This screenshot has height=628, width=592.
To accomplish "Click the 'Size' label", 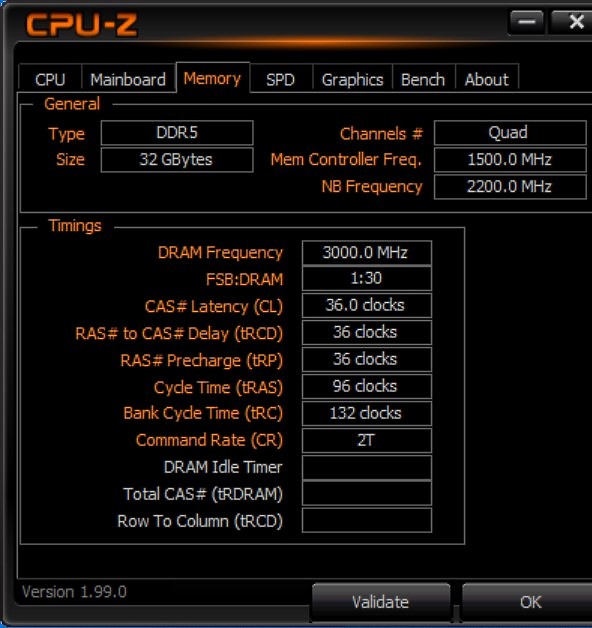I will tap(70, 159).
